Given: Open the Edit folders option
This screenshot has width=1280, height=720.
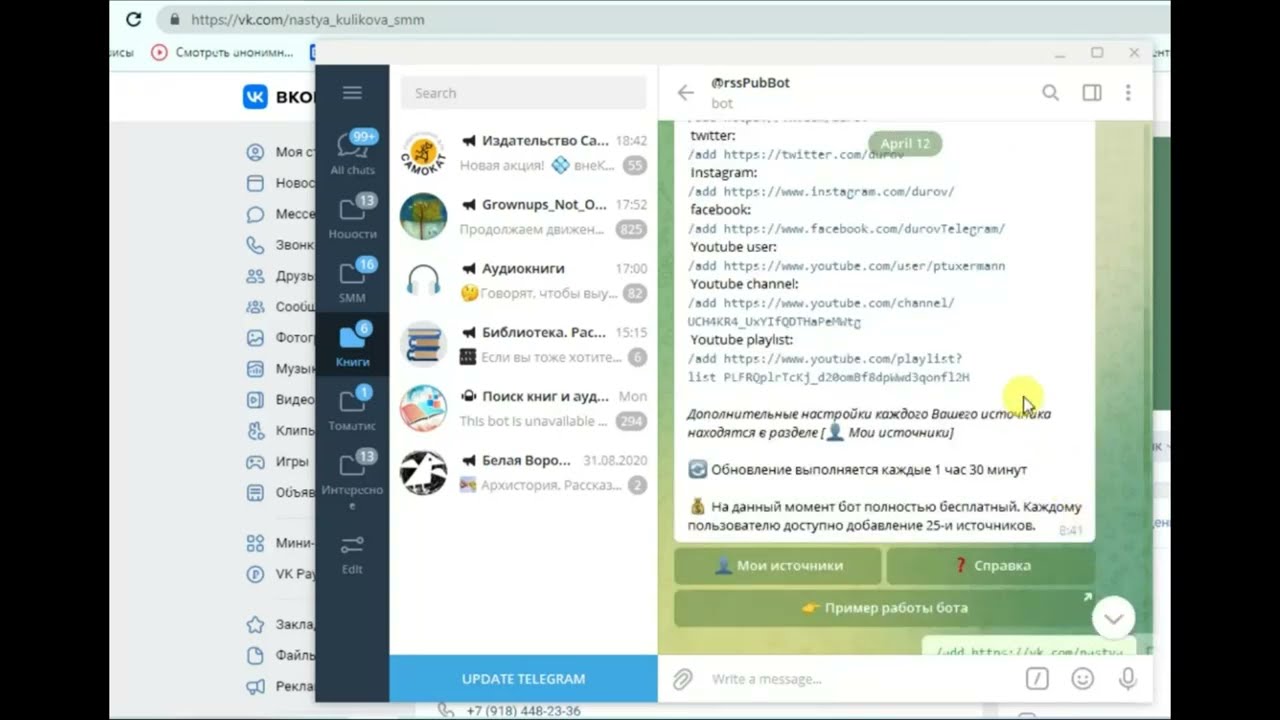Looking at the screenshot, I should coord(352,555).
